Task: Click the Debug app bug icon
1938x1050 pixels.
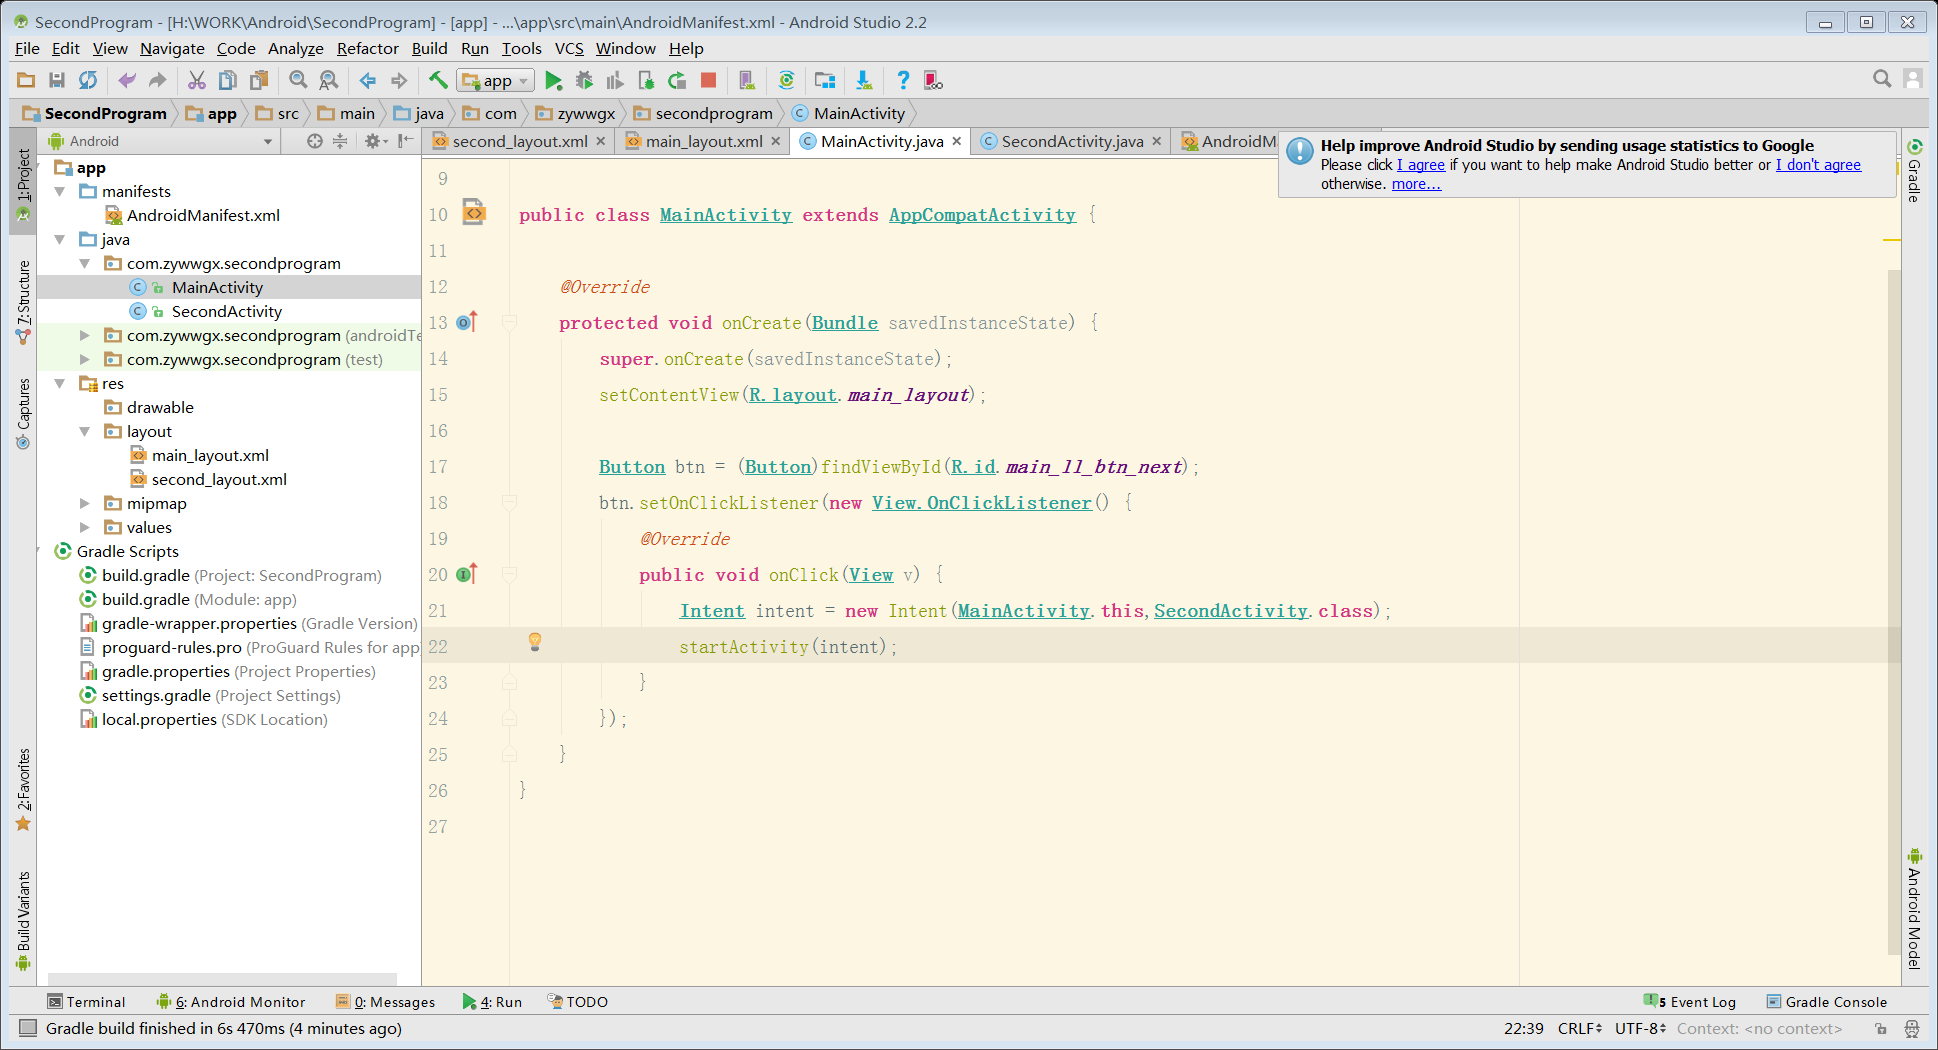Action: click(584, 81)
